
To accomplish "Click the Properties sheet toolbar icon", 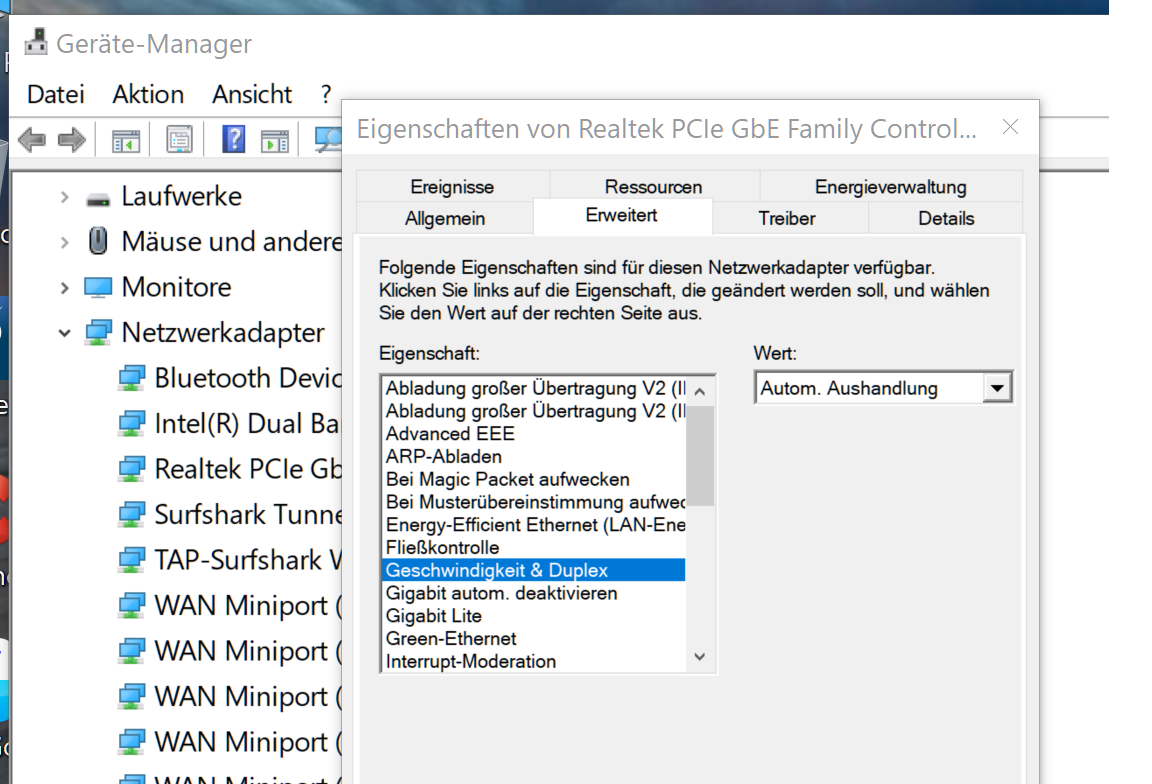I will 179,140.
